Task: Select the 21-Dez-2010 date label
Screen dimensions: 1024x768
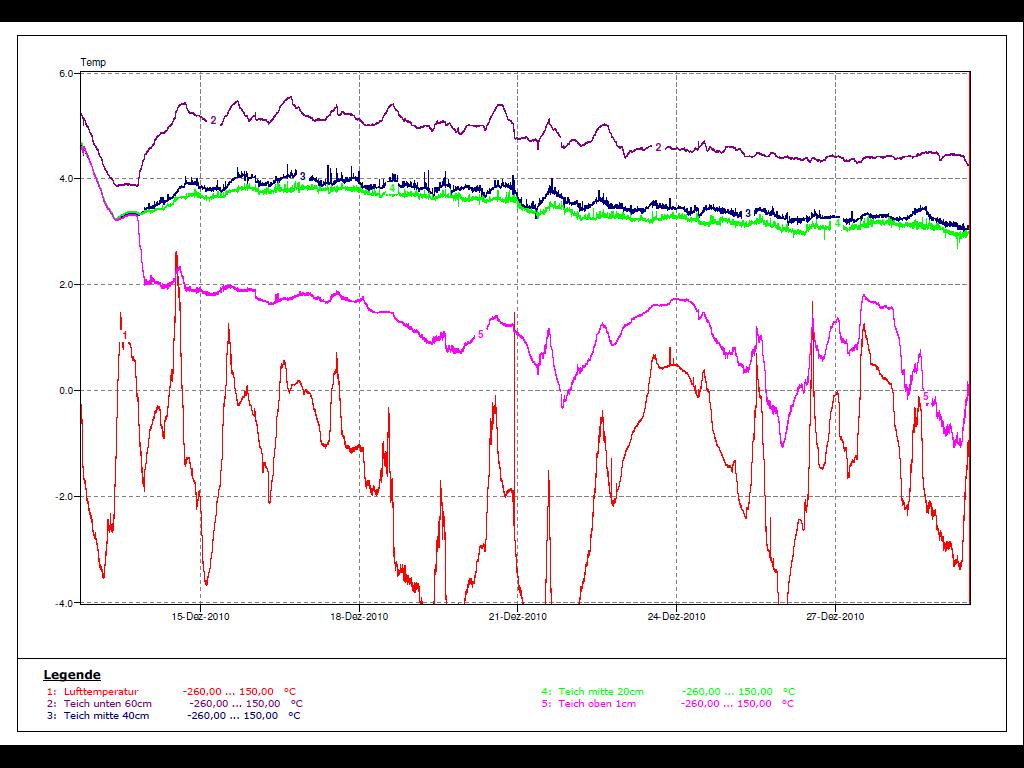Action: [x=518, y=617]
